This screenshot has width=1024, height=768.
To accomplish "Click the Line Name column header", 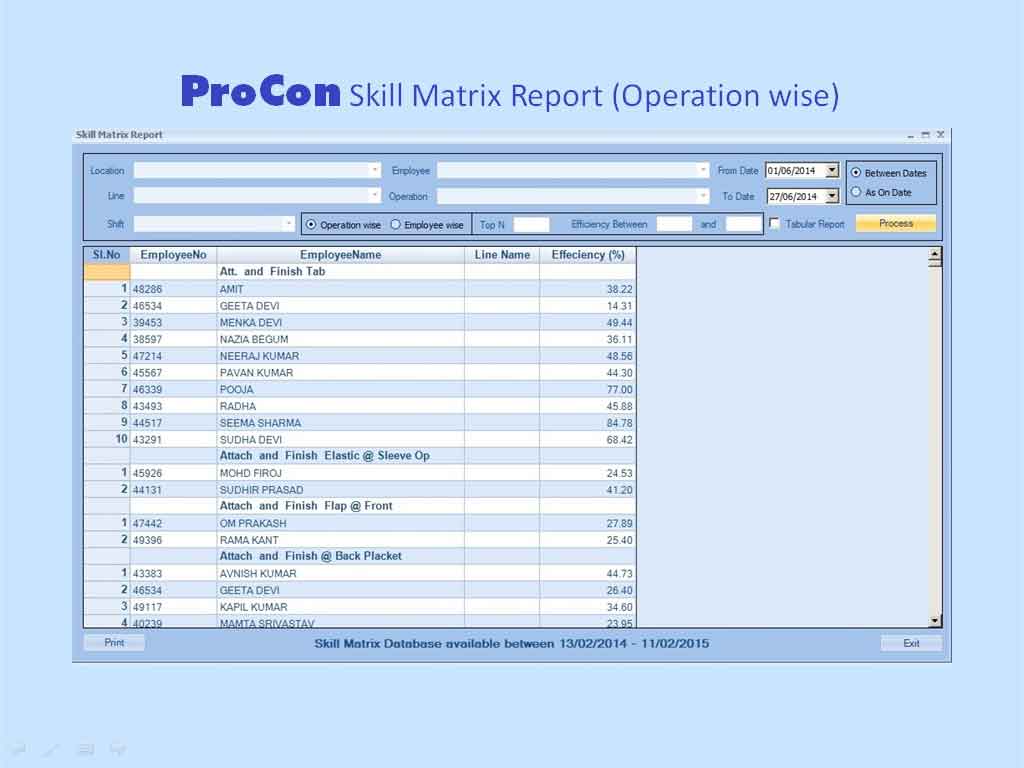I will pyautogui.click(x=502, y=255).
